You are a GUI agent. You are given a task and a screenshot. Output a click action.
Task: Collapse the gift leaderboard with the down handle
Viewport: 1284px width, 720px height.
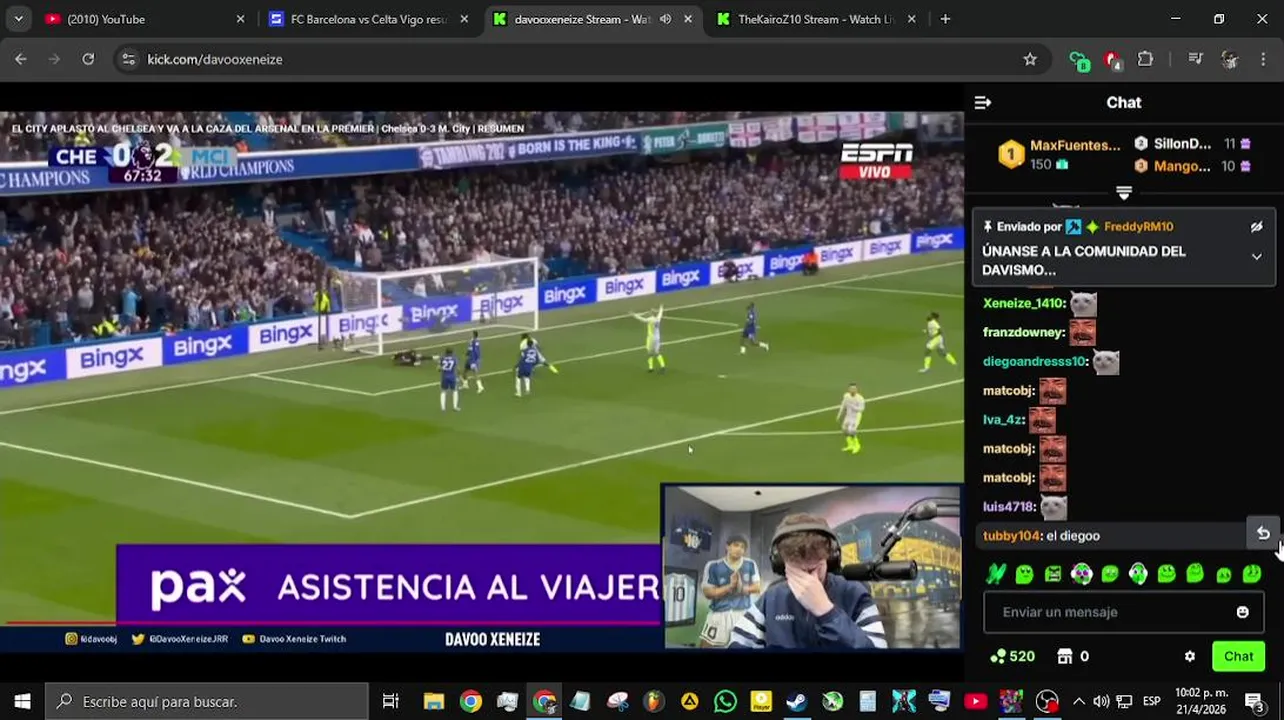point(1123,192)
